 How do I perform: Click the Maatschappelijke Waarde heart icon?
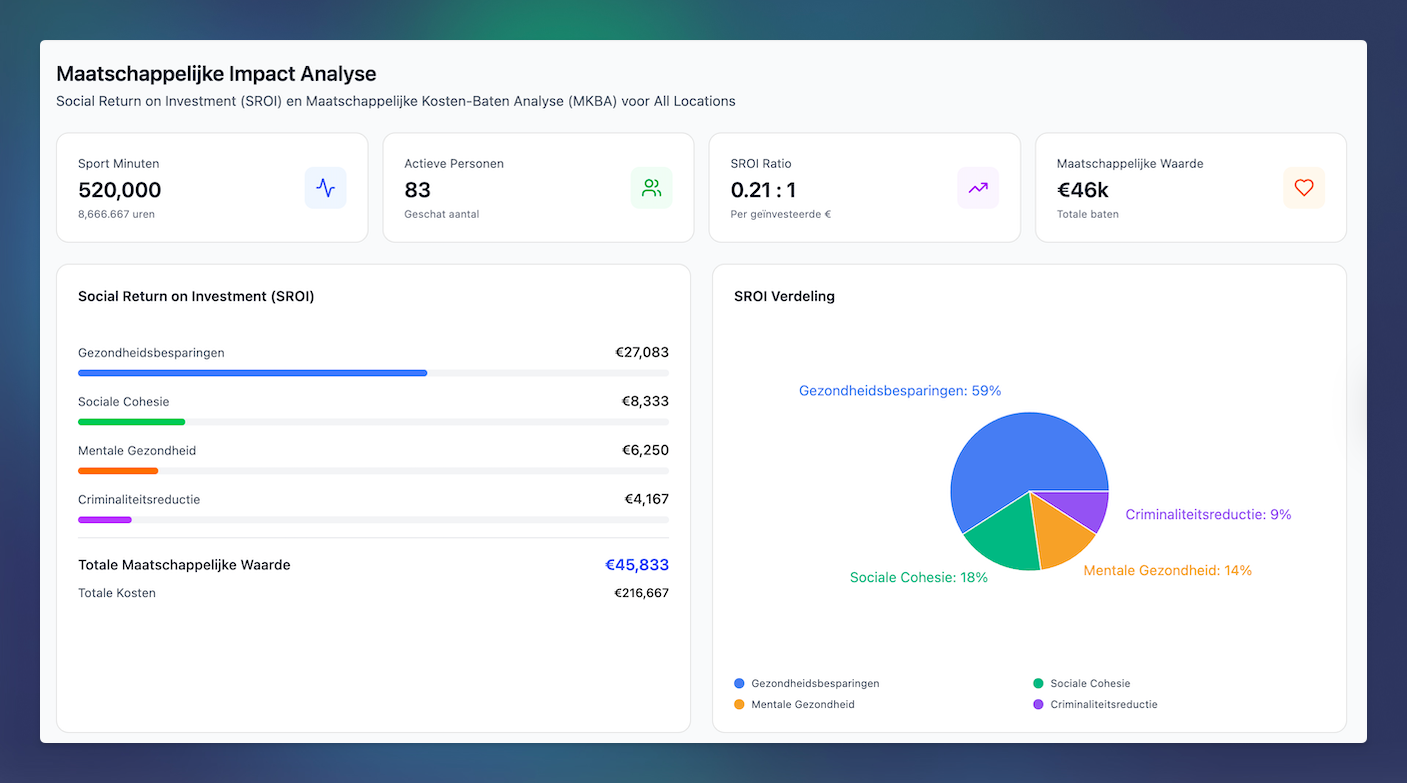(1303, 188)
